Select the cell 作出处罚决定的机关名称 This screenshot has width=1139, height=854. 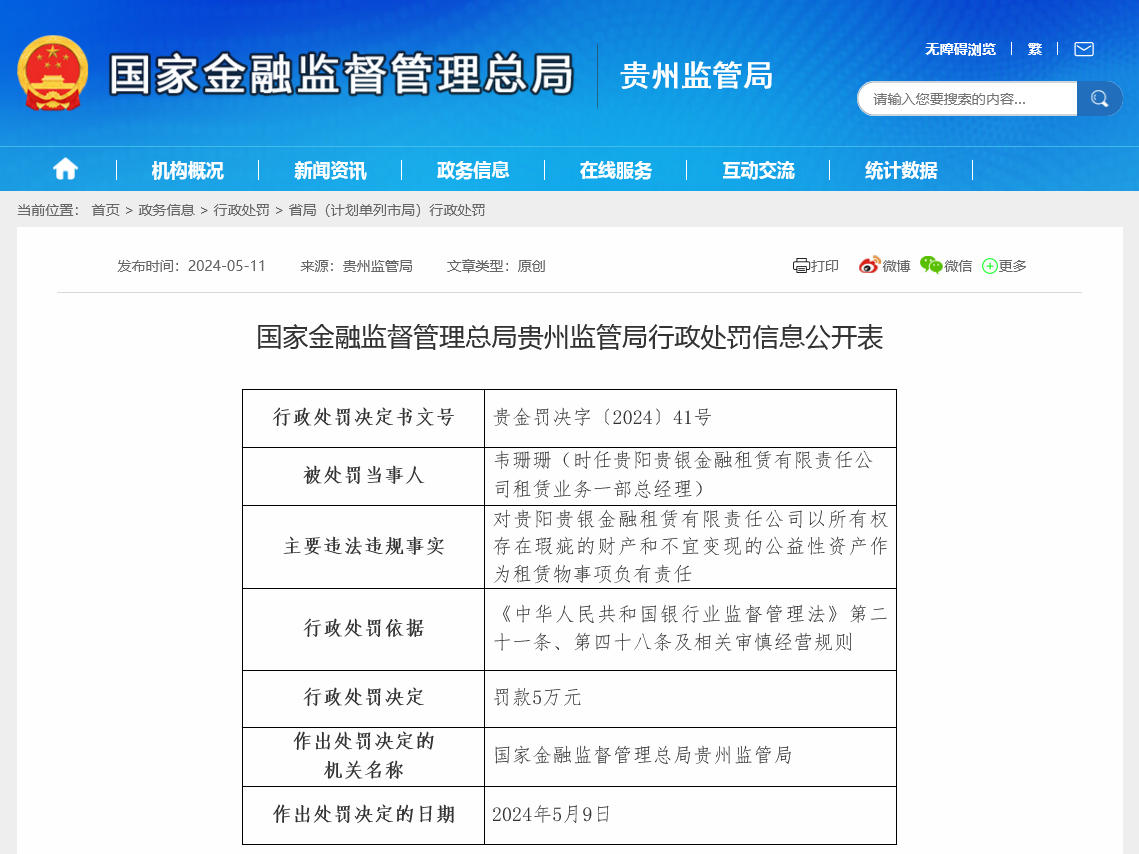click(x=363, y=757)
